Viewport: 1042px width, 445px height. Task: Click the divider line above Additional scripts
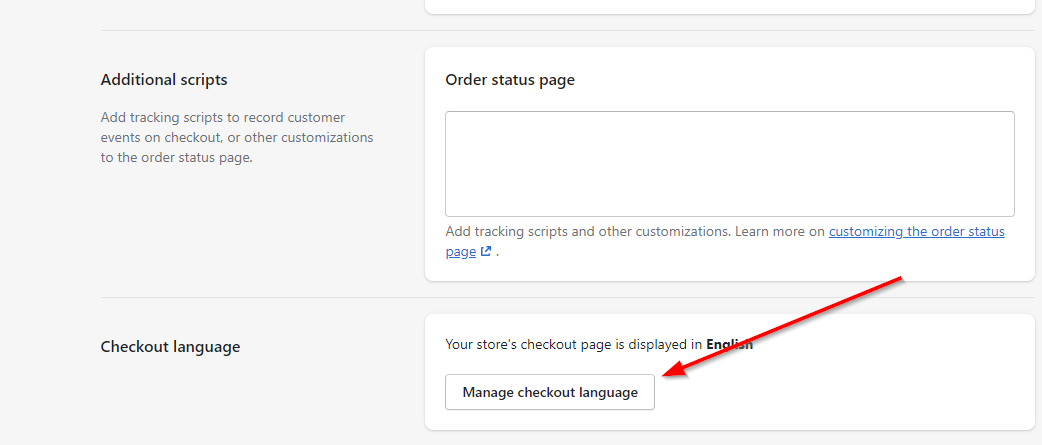tap(568, 30)
